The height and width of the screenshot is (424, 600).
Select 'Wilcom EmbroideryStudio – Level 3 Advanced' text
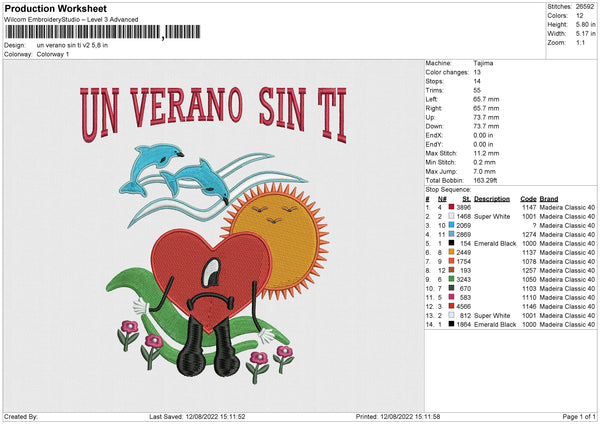coord(71,20)
